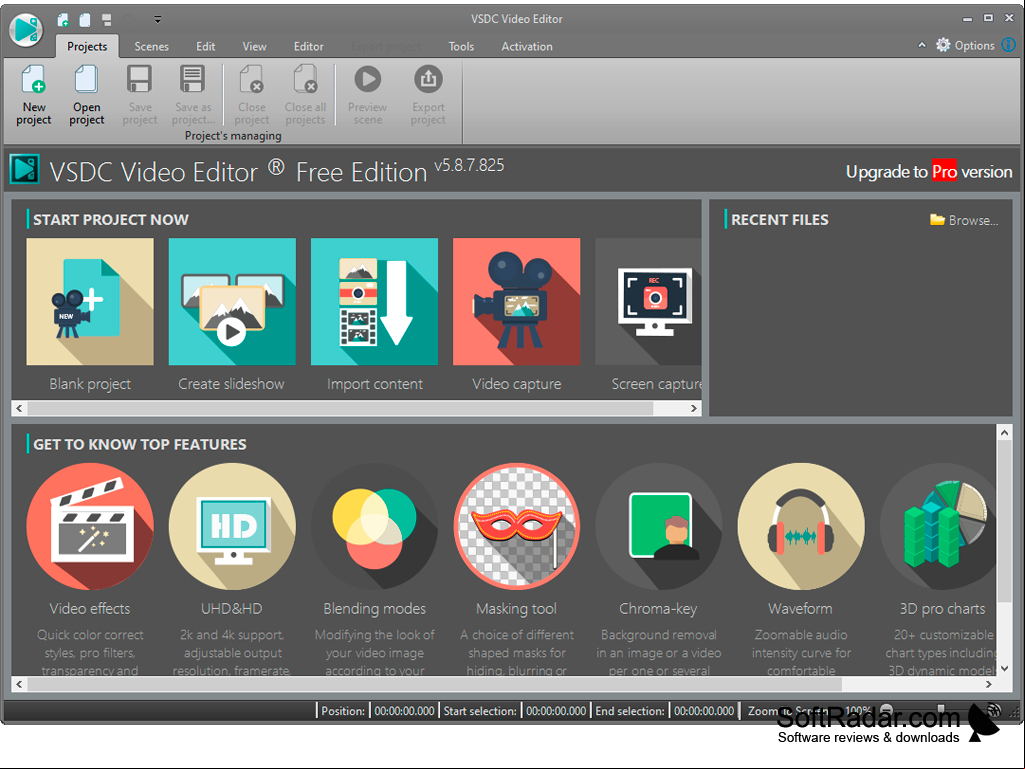Screen dimensions: 1025x769
Task: Click Open project ribbon button
Action: pyautogui.click(x=86, y=95)
